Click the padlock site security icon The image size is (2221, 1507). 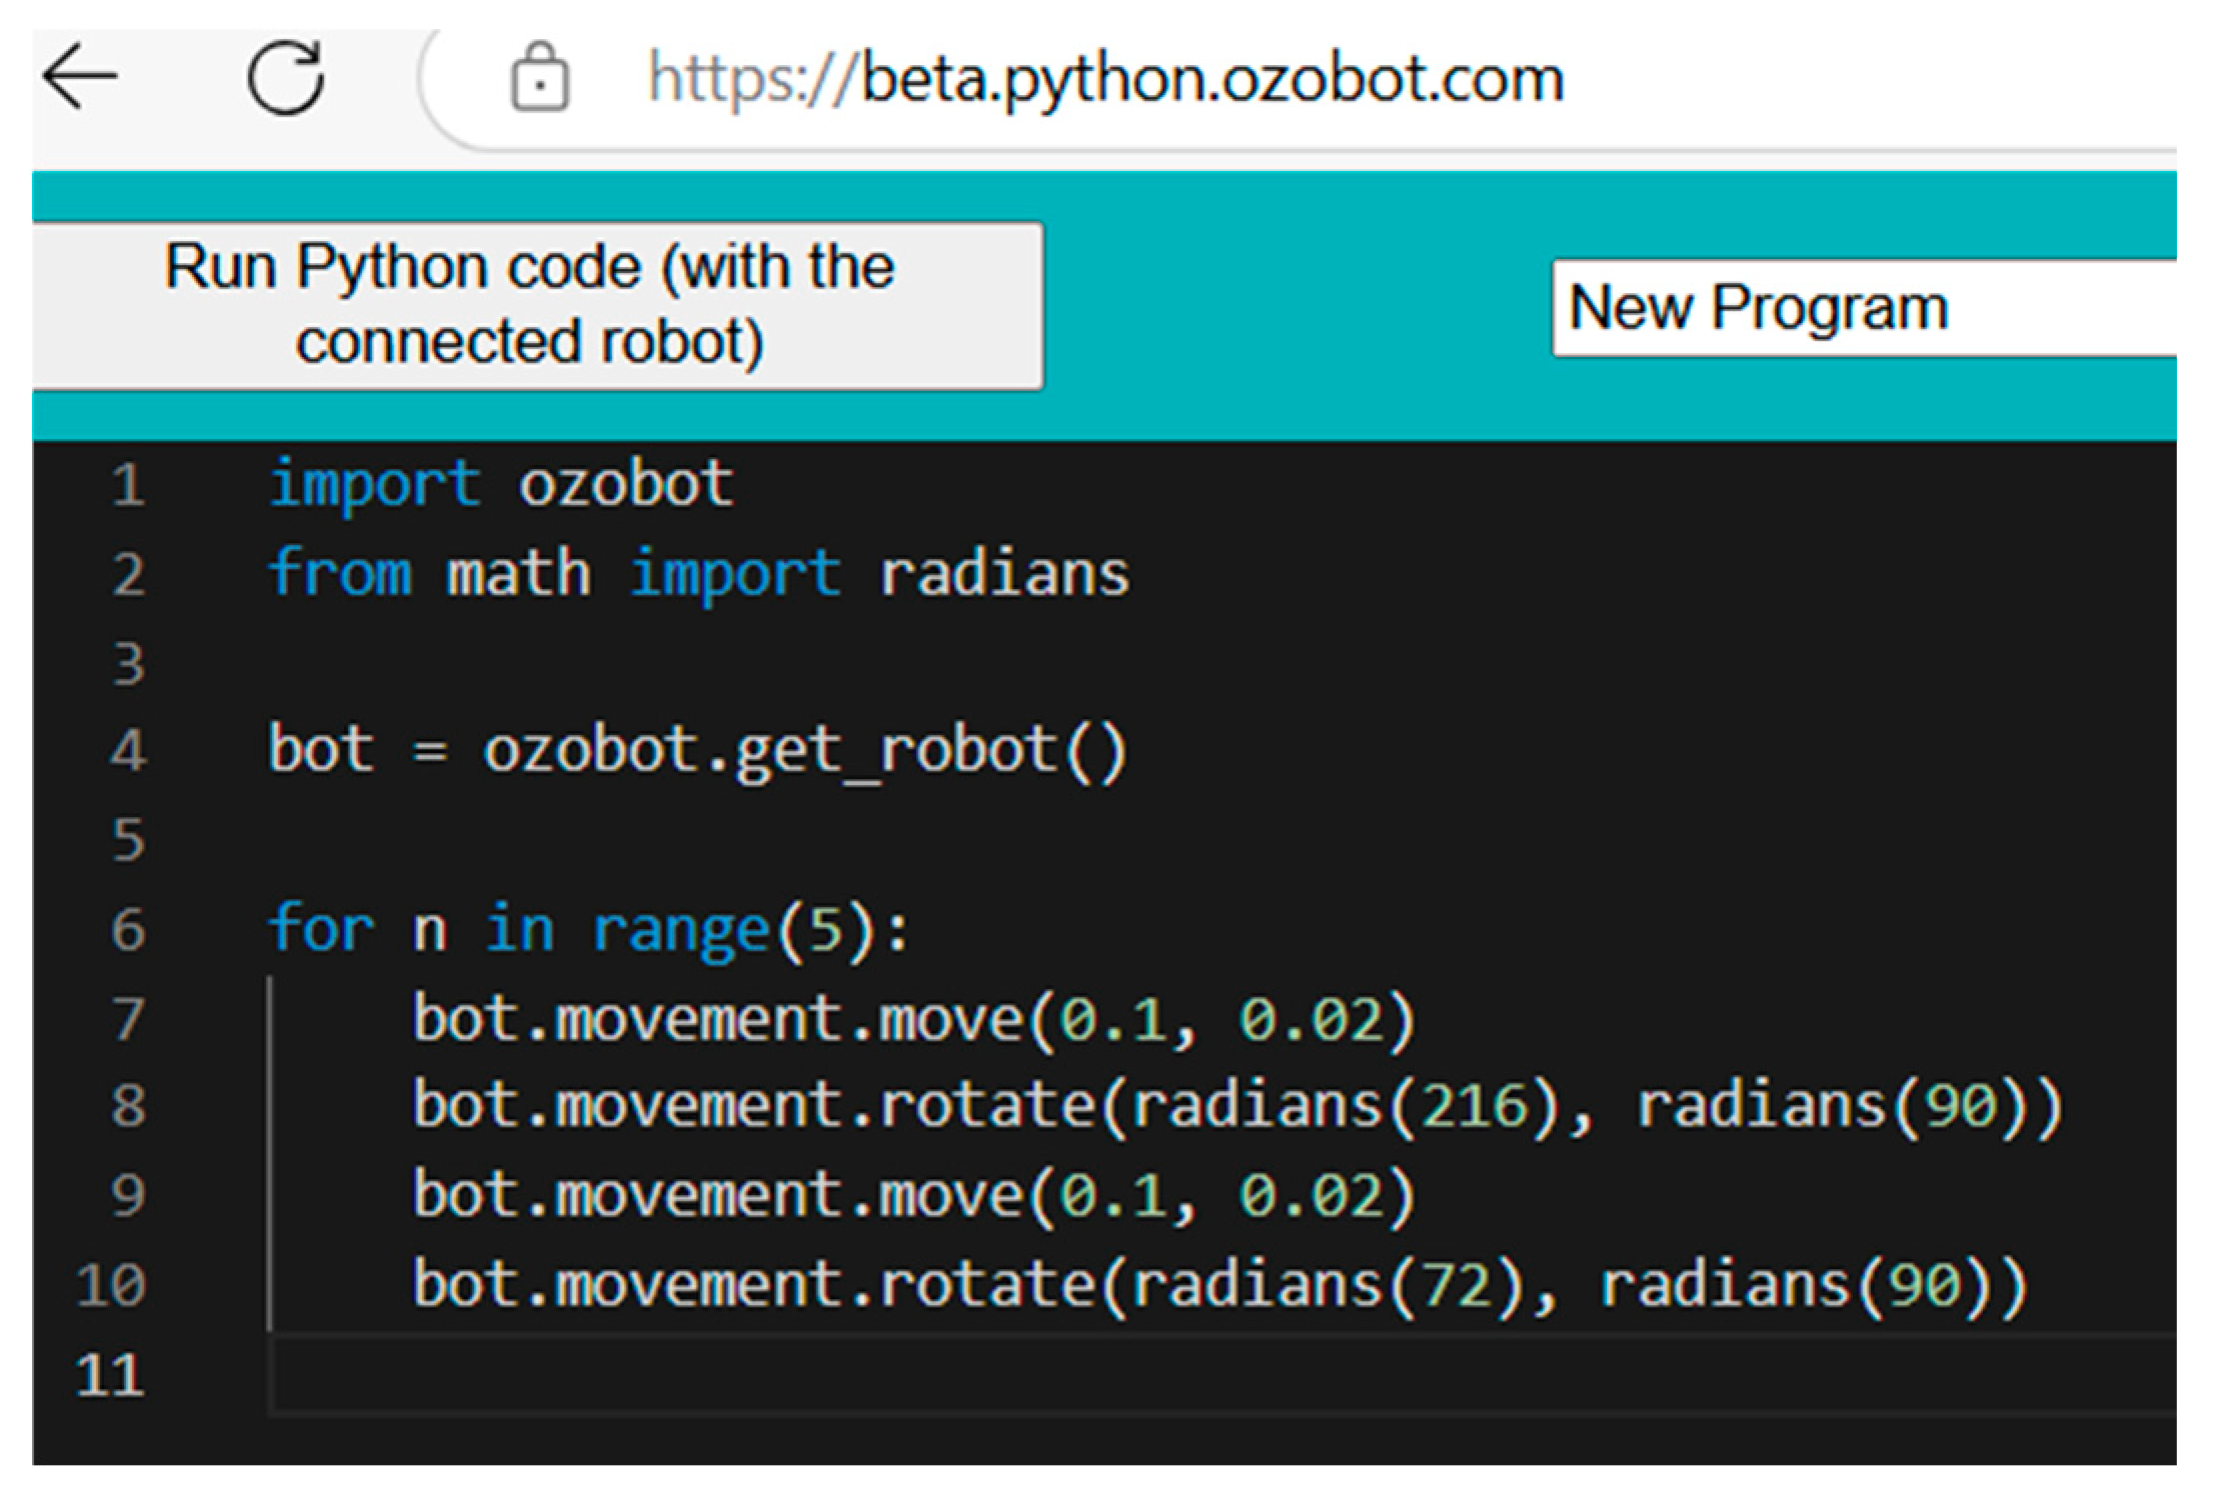pos(539,78)
